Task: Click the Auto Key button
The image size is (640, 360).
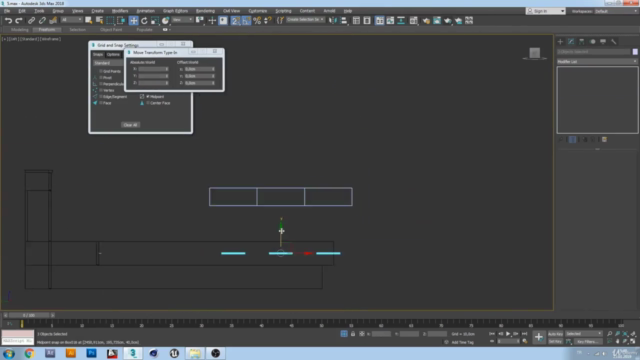Action: coord(555,334)
